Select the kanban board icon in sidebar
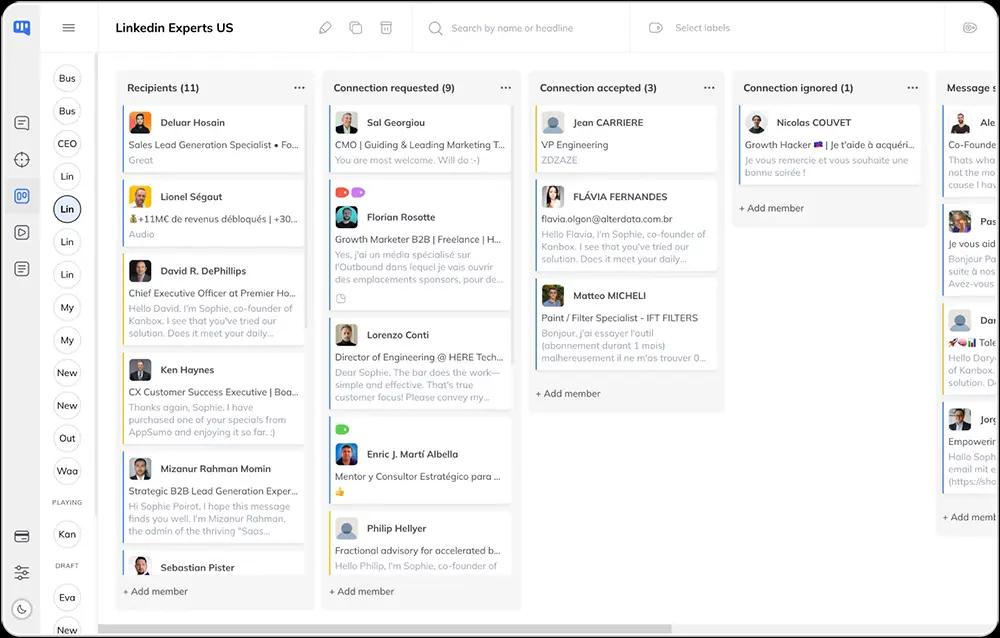 point(22,196)
